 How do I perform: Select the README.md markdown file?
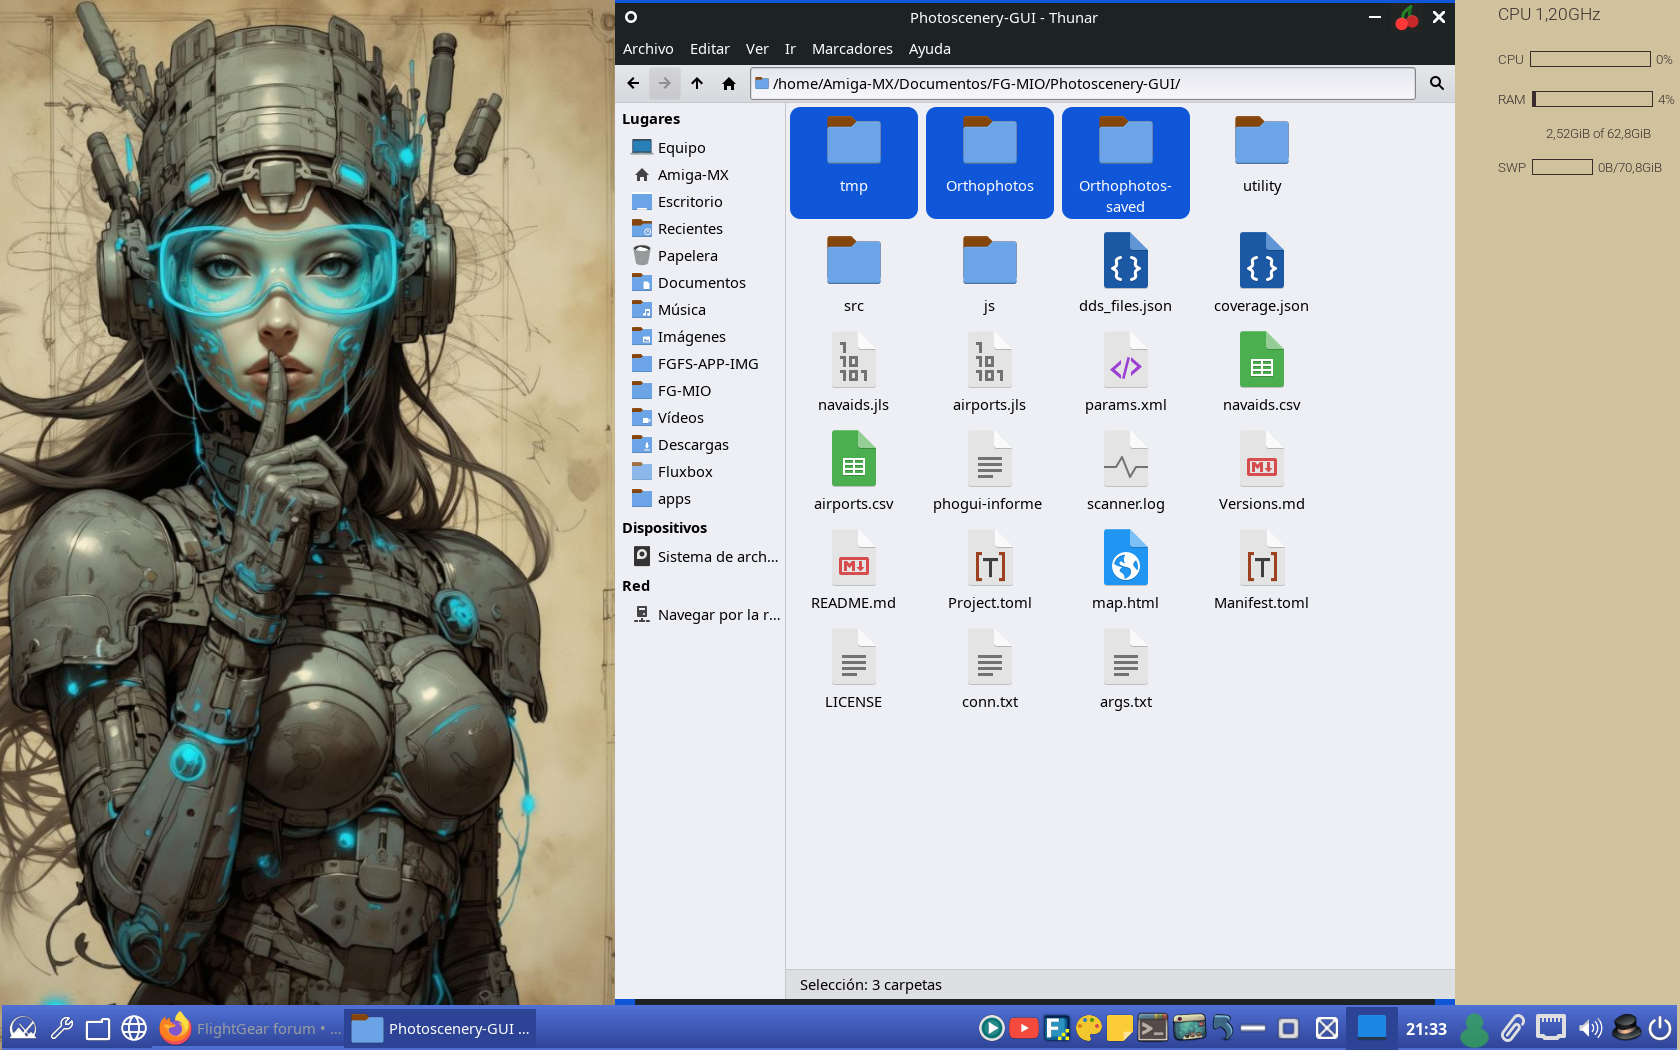coord(853,570)
